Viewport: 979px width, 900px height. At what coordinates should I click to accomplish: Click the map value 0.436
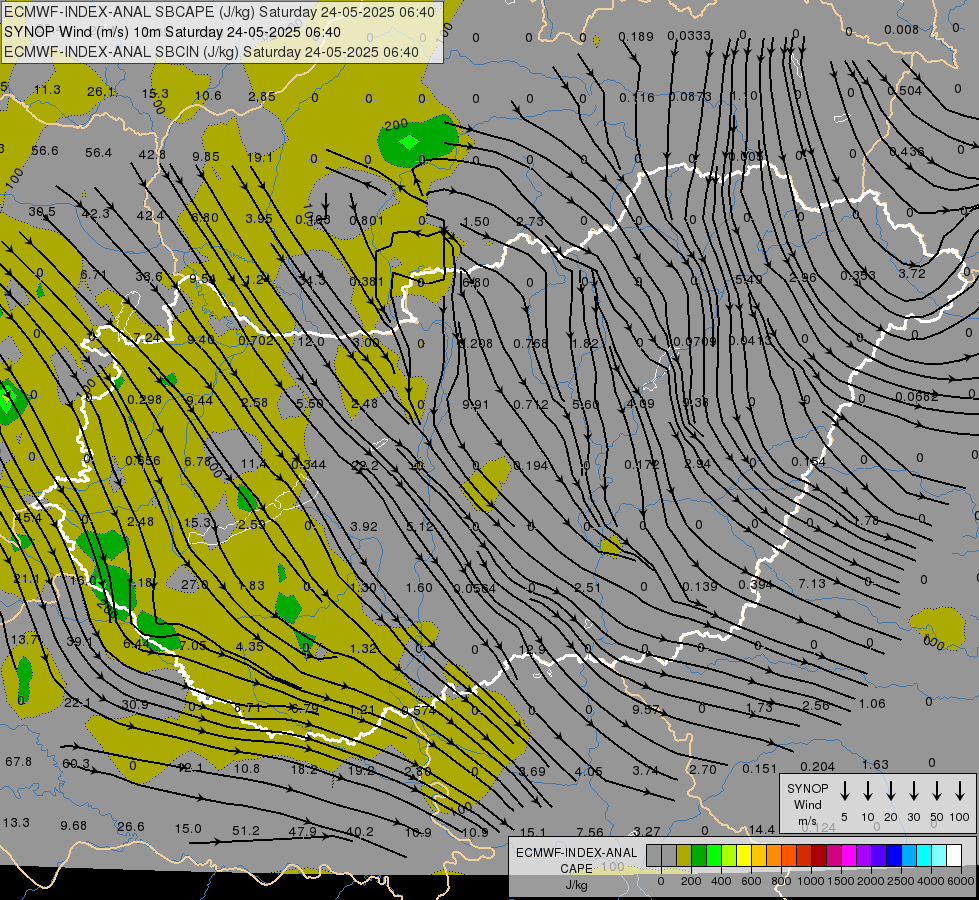907,151
